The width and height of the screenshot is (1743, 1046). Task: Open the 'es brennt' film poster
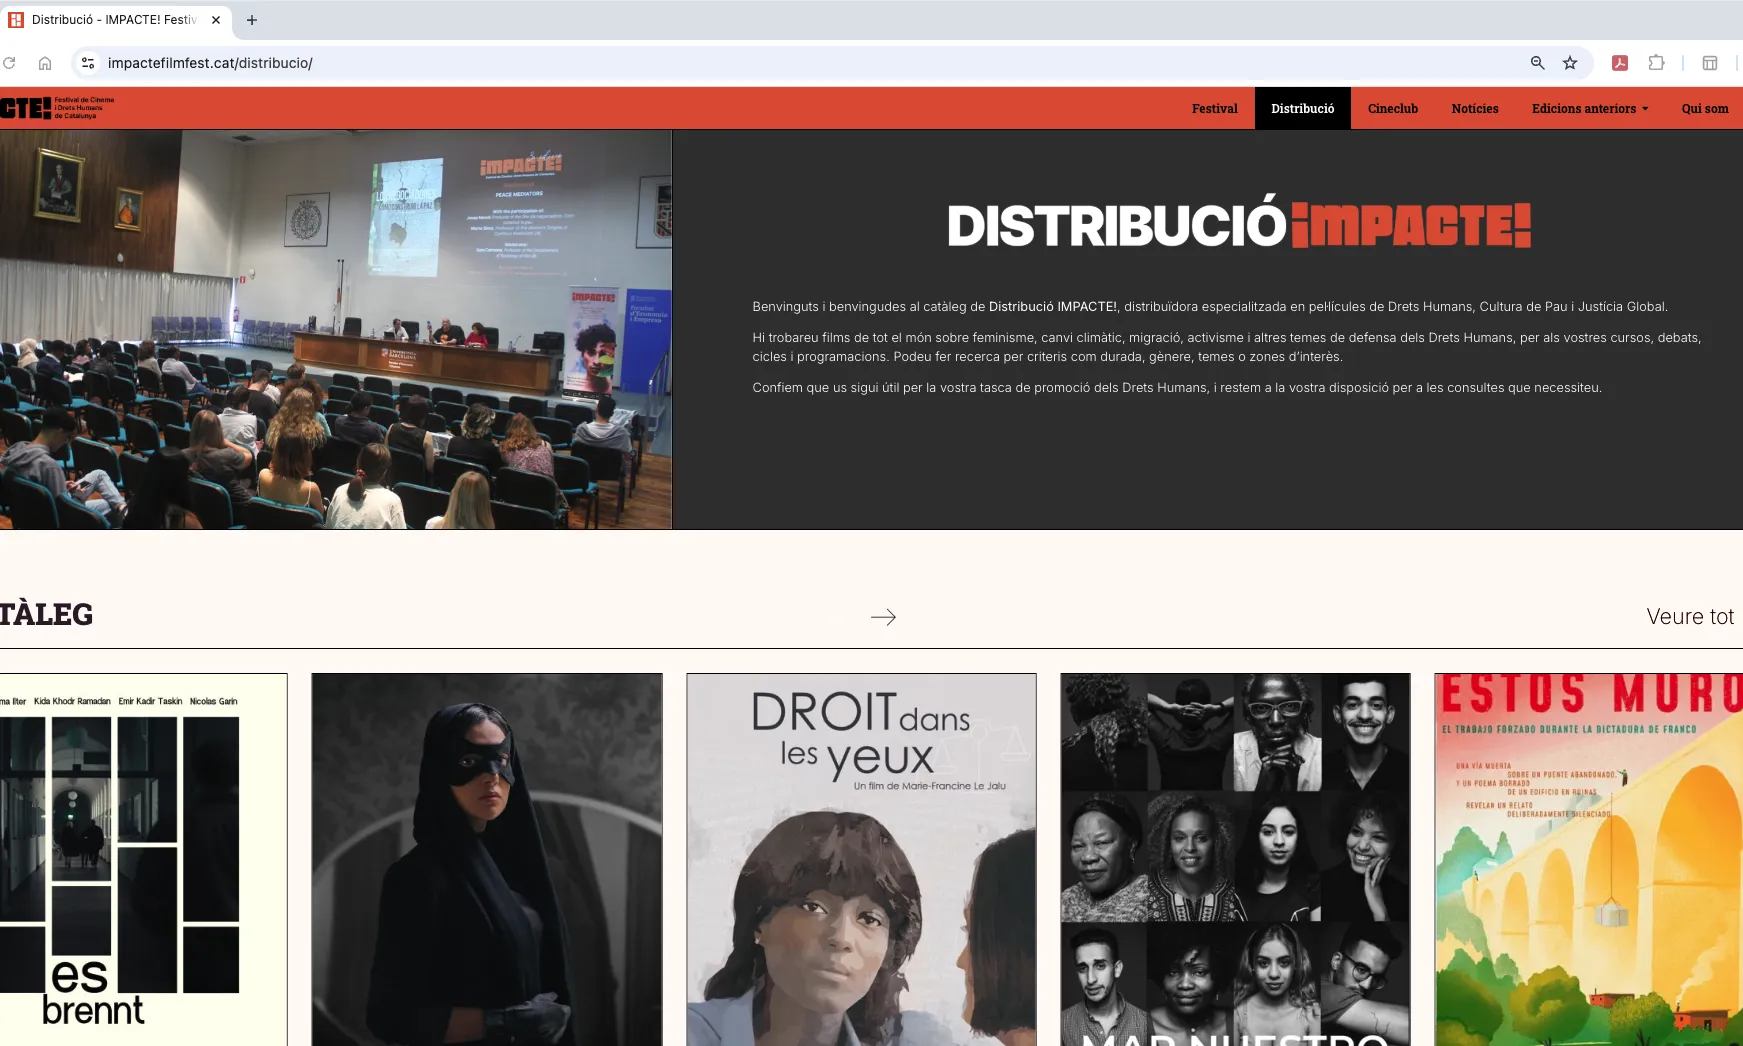(x=143, y=860)
